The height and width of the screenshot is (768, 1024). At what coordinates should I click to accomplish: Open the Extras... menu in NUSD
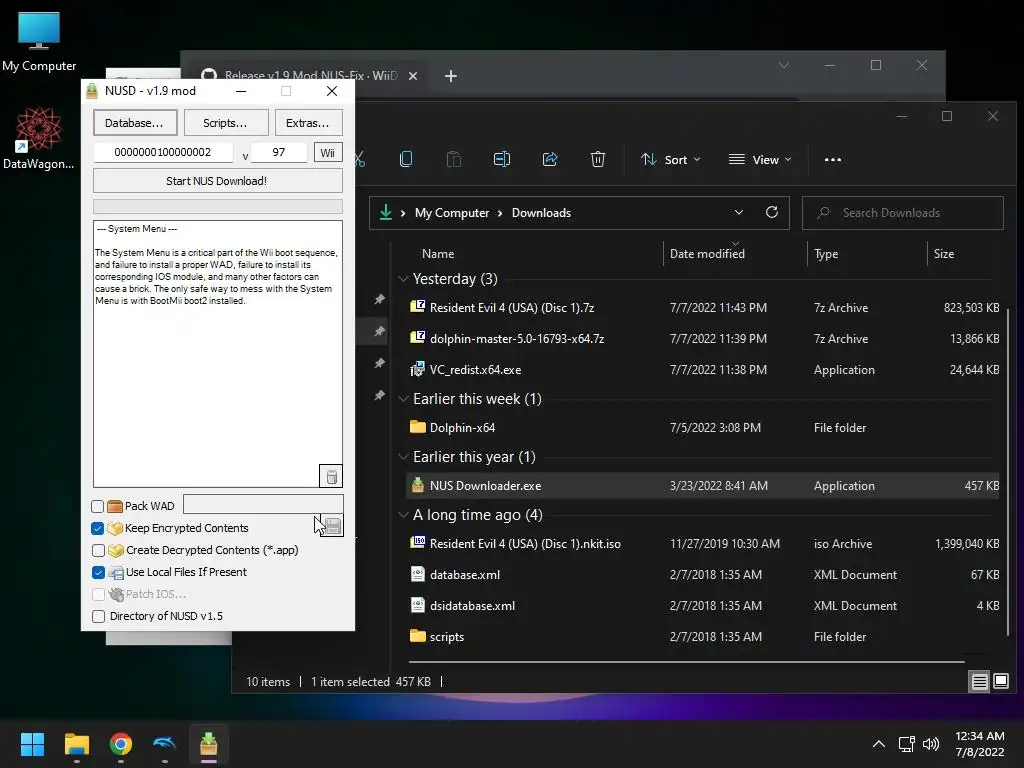(308, 123)
